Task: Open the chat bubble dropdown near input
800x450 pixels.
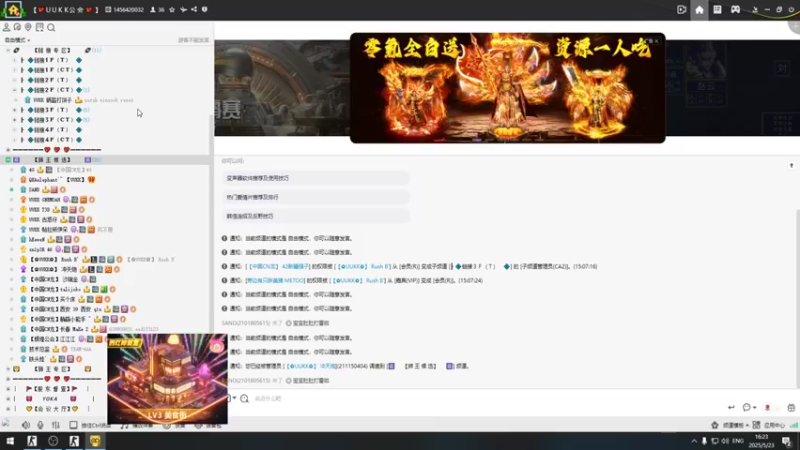Action: tap(749, 407)
